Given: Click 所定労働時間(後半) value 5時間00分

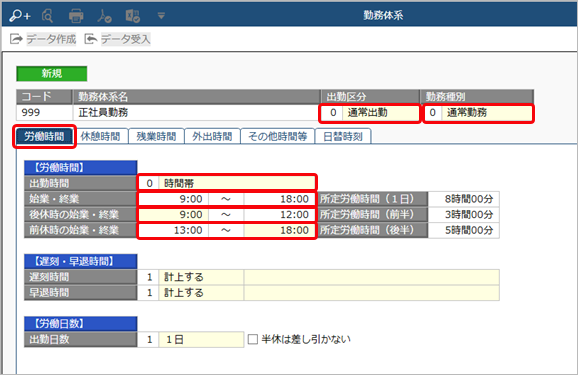Looking at the screenshot, I should (464, 230).
